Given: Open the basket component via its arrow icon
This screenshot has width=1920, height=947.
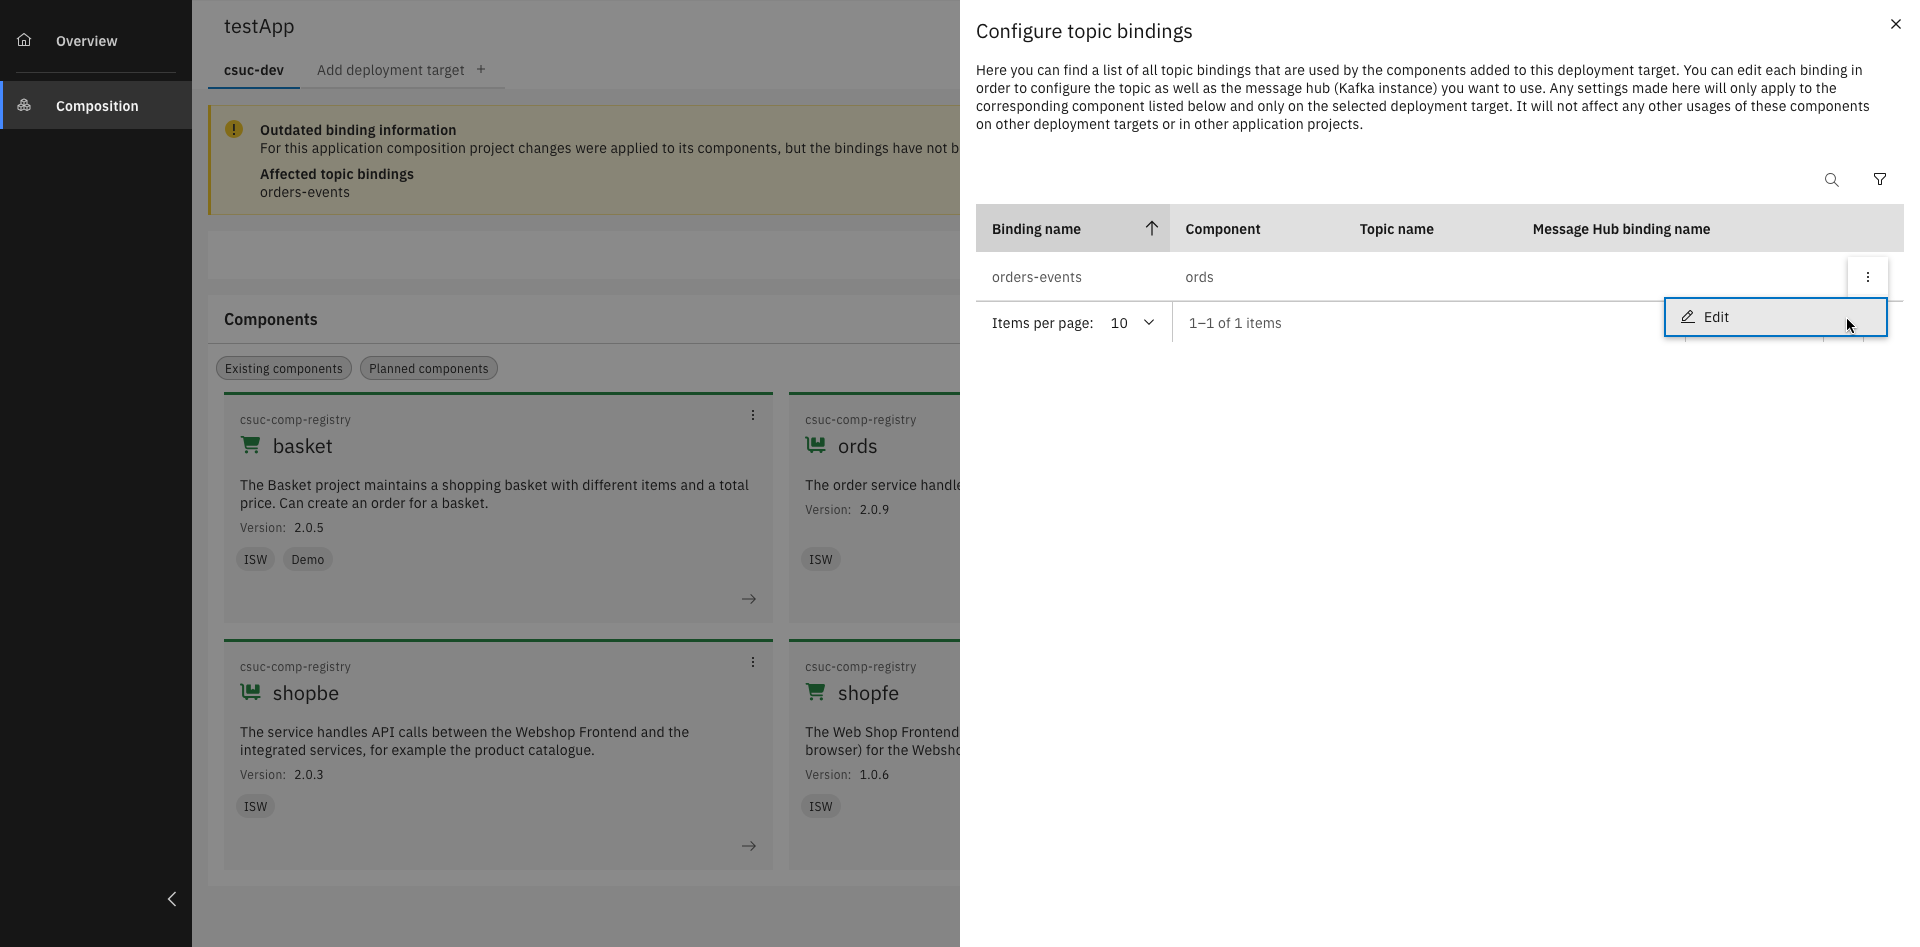Looking at the screenshot, I should [749, 598].
